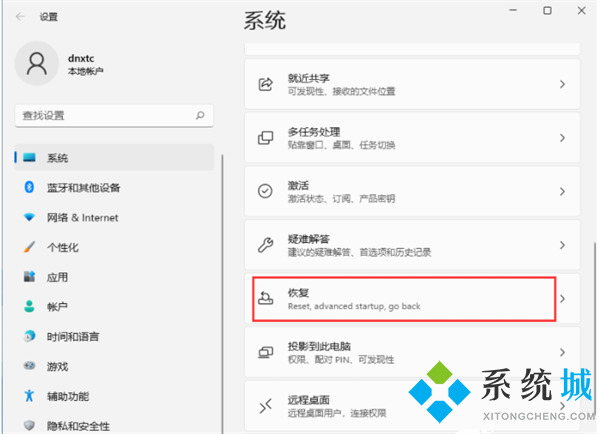
Task: Click the 激活 checkmark circle icon
Action: coord(265,191)
